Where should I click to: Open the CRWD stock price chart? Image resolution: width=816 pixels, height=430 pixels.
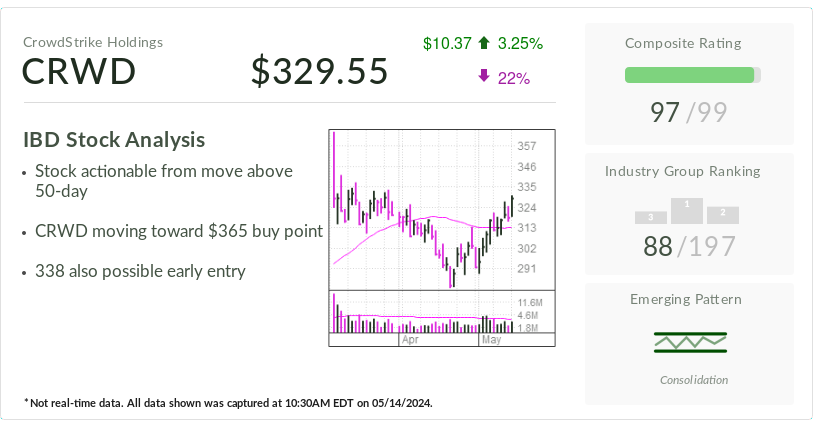pos(441,210)
